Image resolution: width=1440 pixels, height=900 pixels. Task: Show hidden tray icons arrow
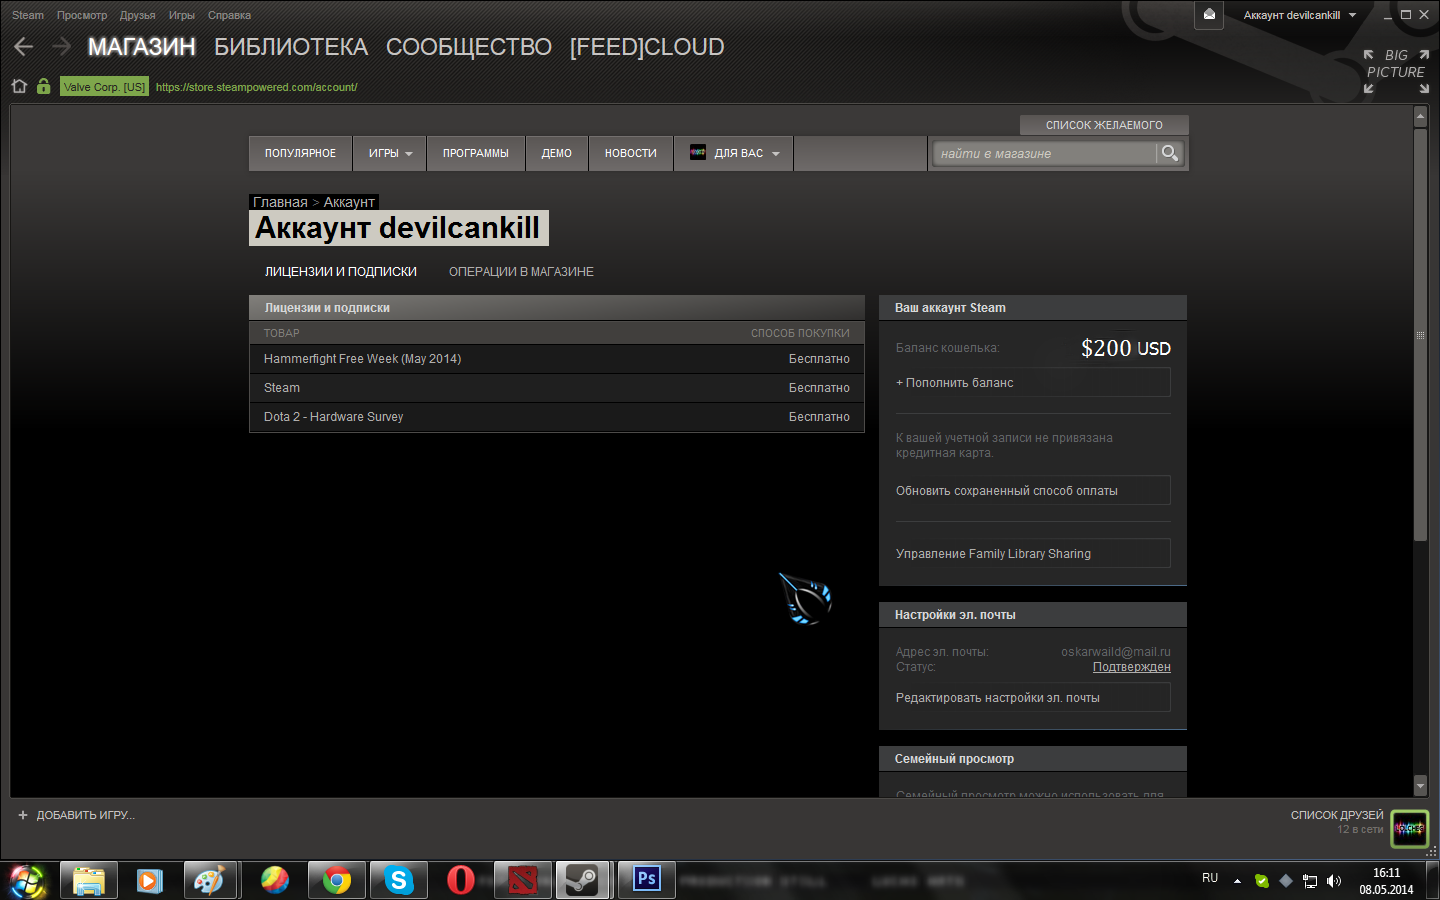click(x=1237, y=881)
